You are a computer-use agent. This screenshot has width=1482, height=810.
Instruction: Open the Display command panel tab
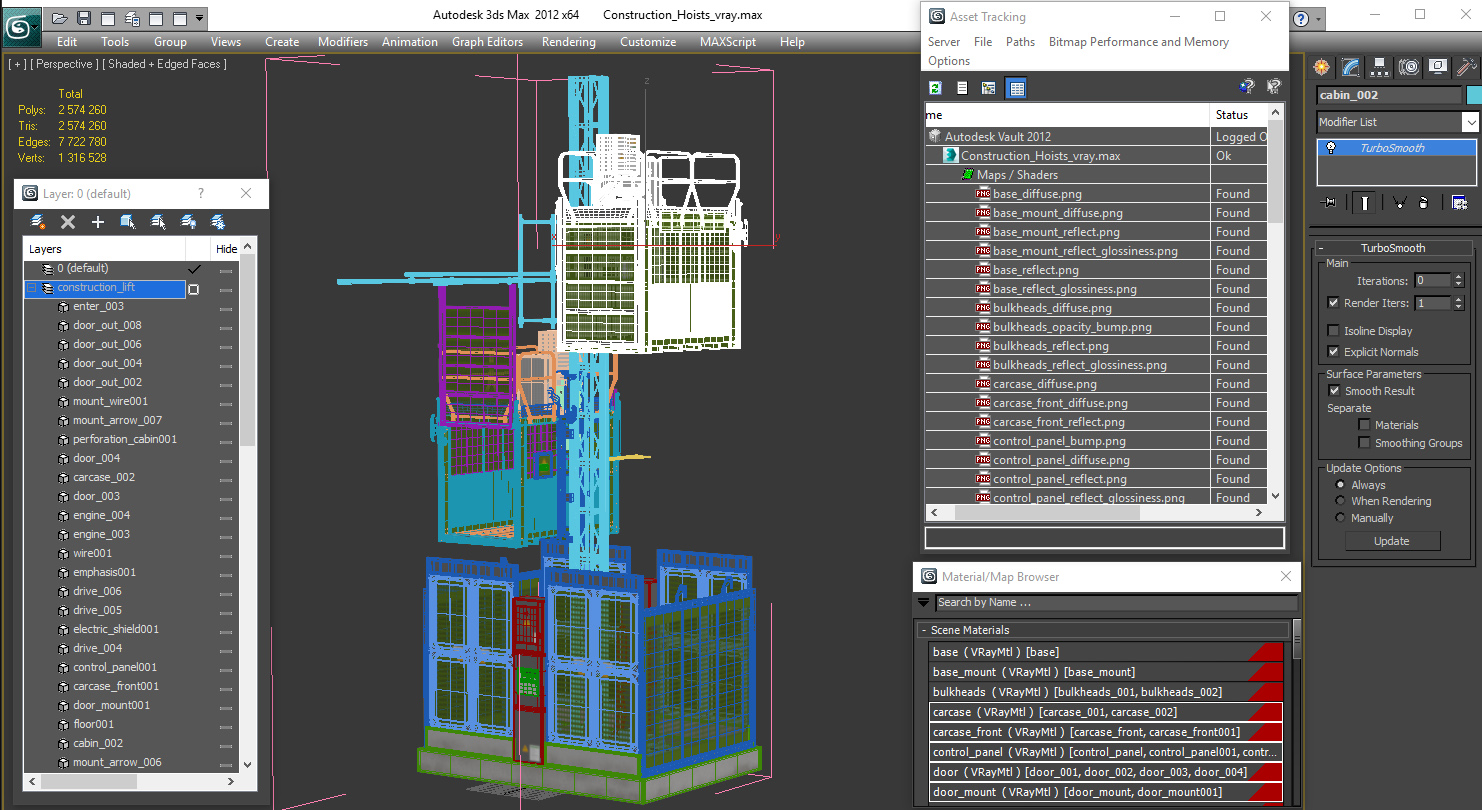1438,67
